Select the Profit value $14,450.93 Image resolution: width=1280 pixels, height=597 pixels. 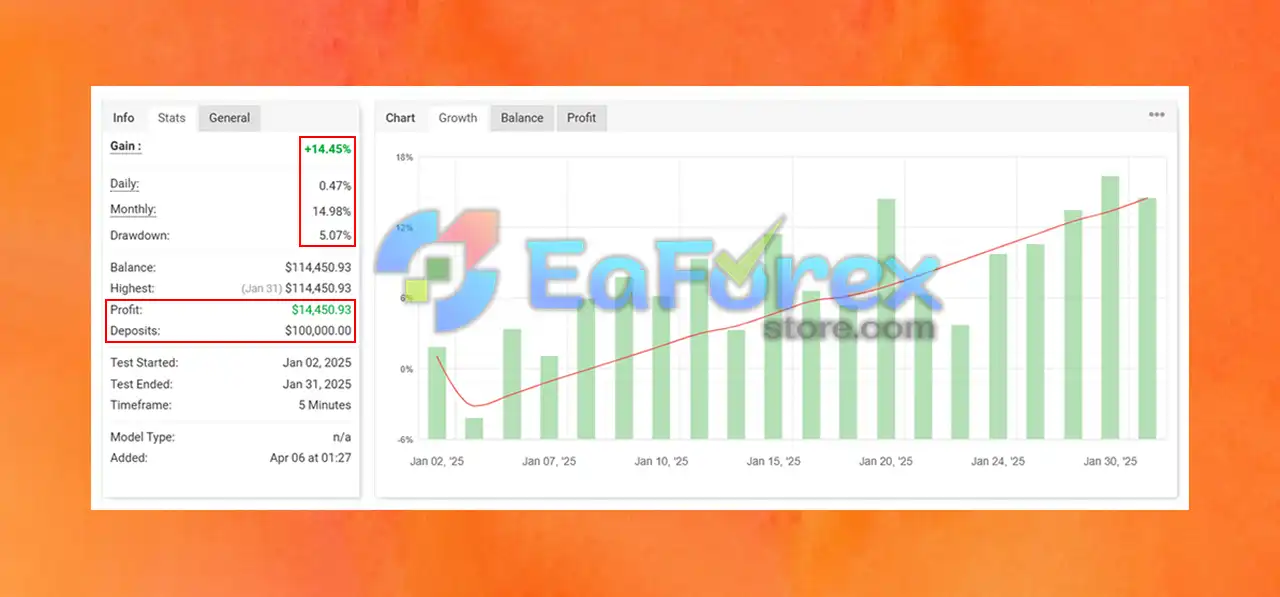pyautogui.click(x=321, y=310)
